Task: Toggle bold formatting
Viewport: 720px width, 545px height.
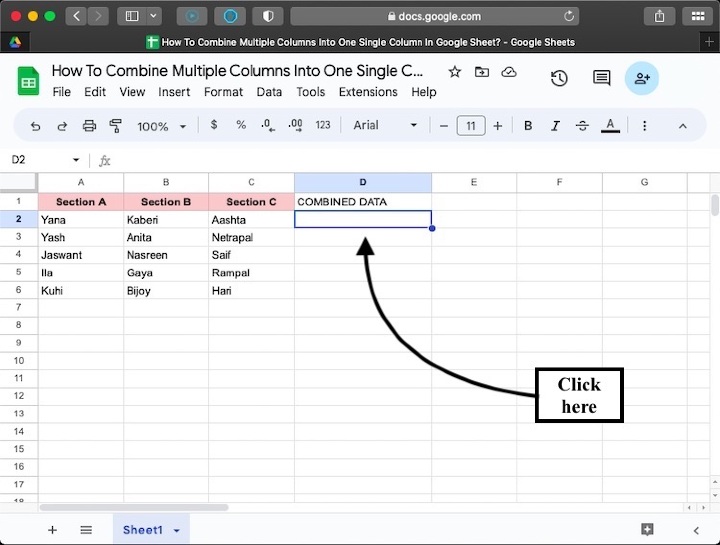Action: (528, 126)
